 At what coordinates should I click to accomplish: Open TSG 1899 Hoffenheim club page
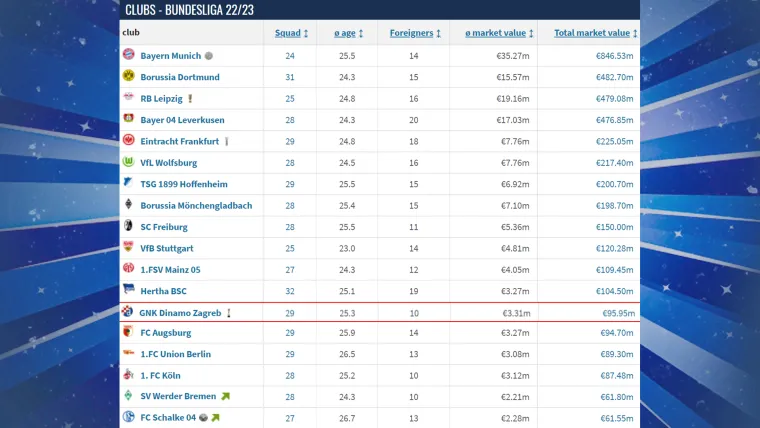183,184
